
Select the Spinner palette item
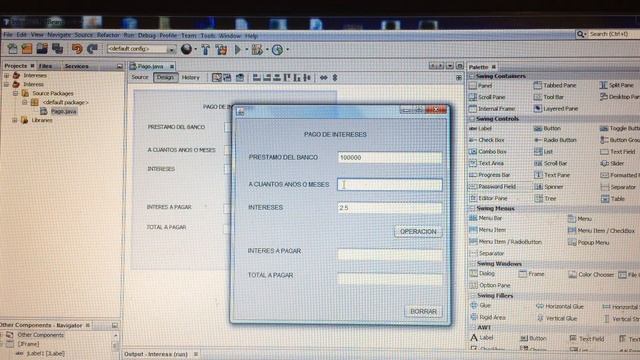549,187
